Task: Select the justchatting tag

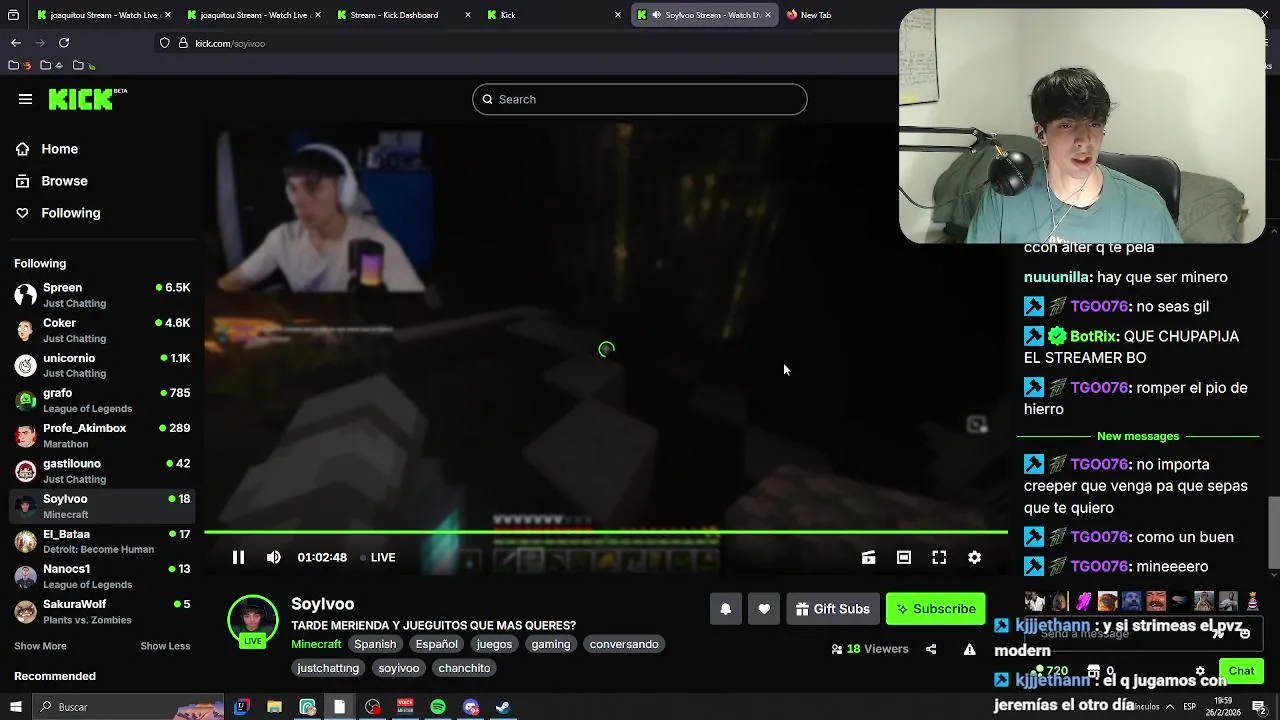Action: [328, 668]
